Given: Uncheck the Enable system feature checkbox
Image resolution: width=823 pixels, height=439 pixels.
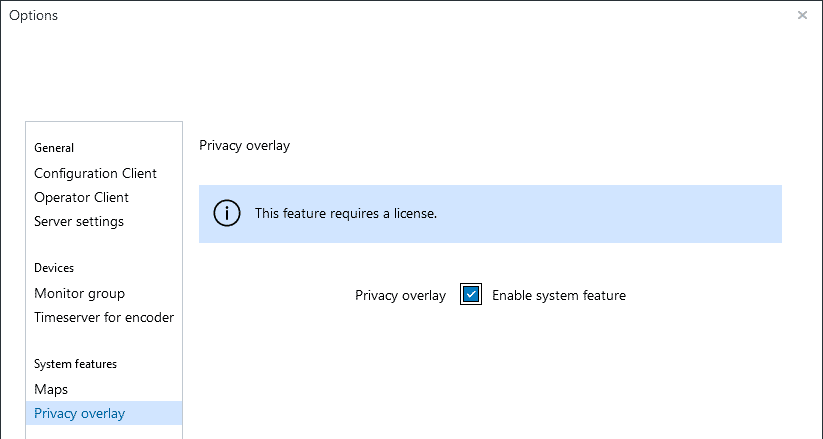Looking at the screenshot, I should tap(471, 295).
